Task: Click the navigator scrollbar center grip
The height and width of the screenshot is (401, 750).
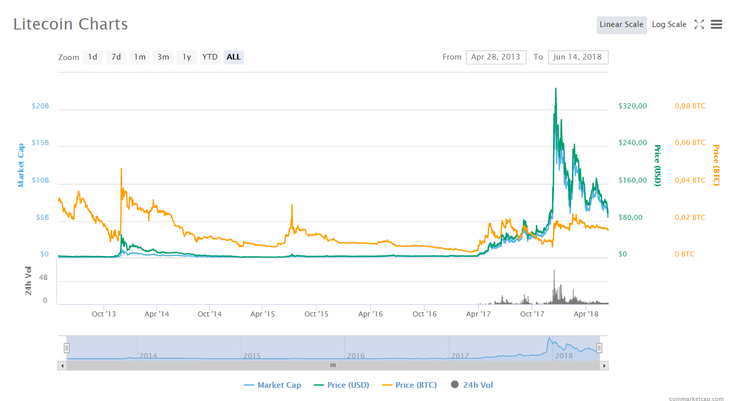Action: click(x=333, y=366)
